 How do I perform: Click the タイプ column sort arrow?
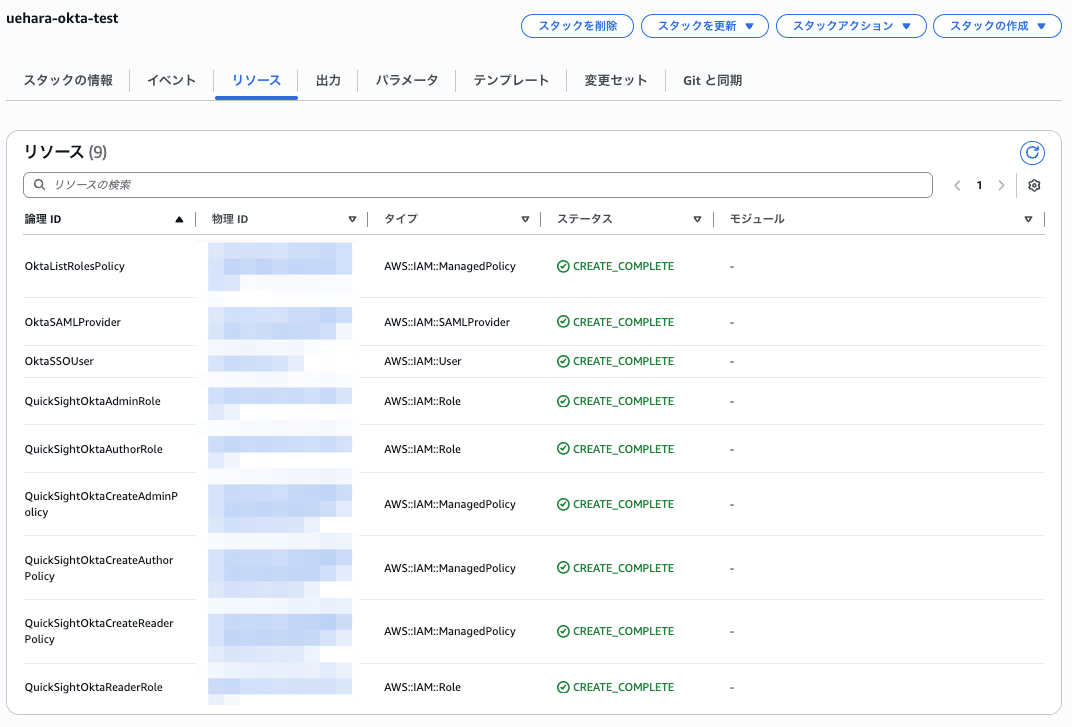525,219
